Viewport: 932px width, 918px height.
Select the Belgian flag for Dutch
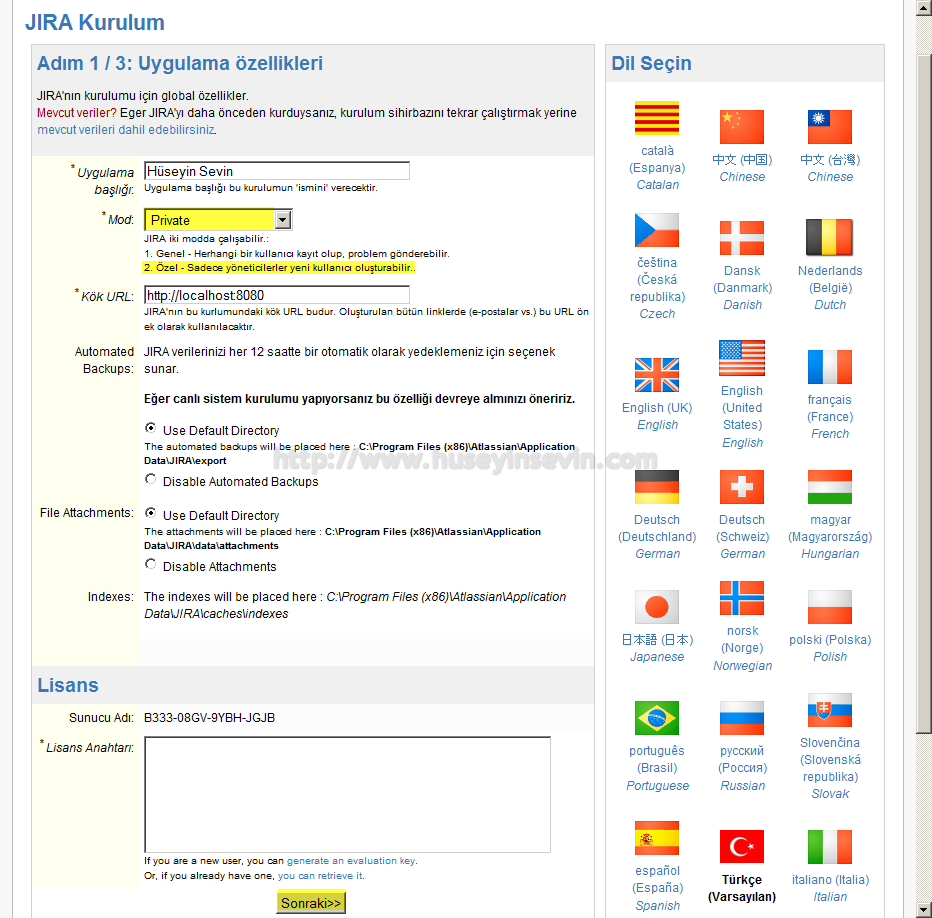[x=830, y=237]
